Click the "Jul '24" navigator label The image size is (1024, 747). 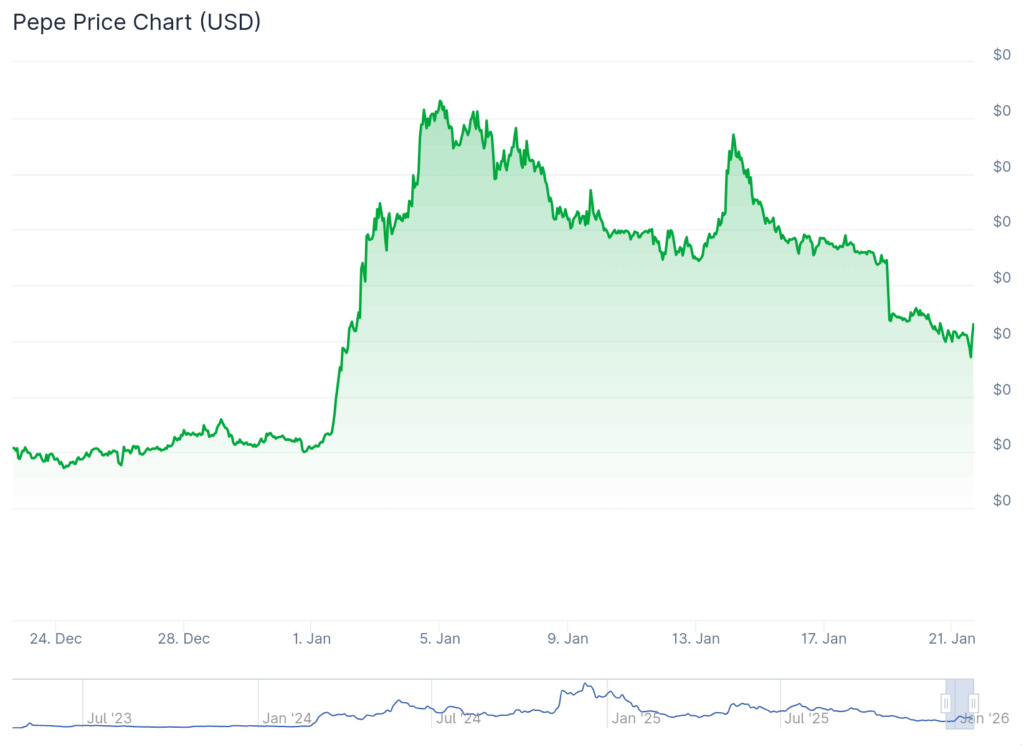(458, 718)
